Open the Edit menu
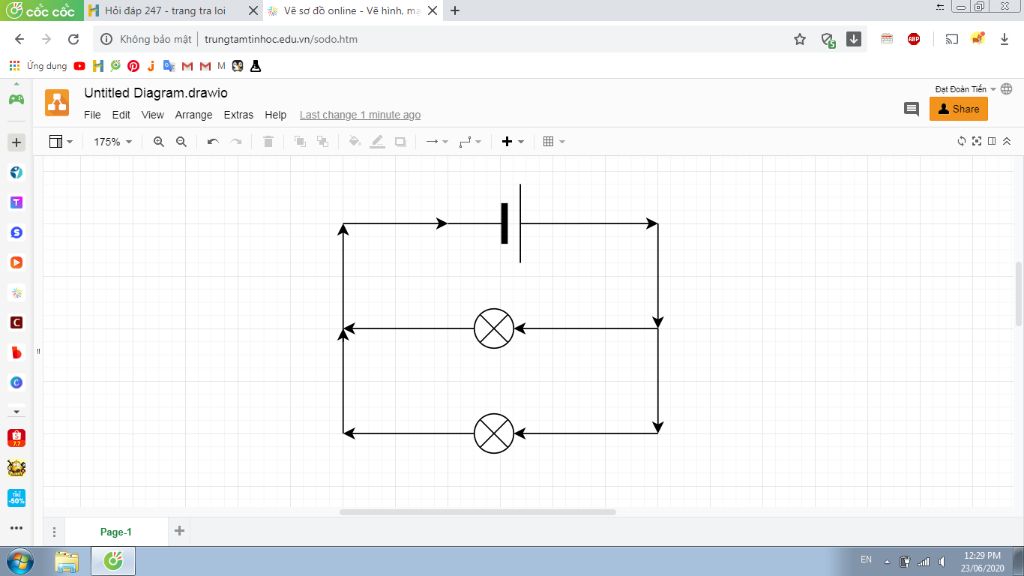Image resolution: width=1024 pixels, height=576 pixels. point(121,115)
